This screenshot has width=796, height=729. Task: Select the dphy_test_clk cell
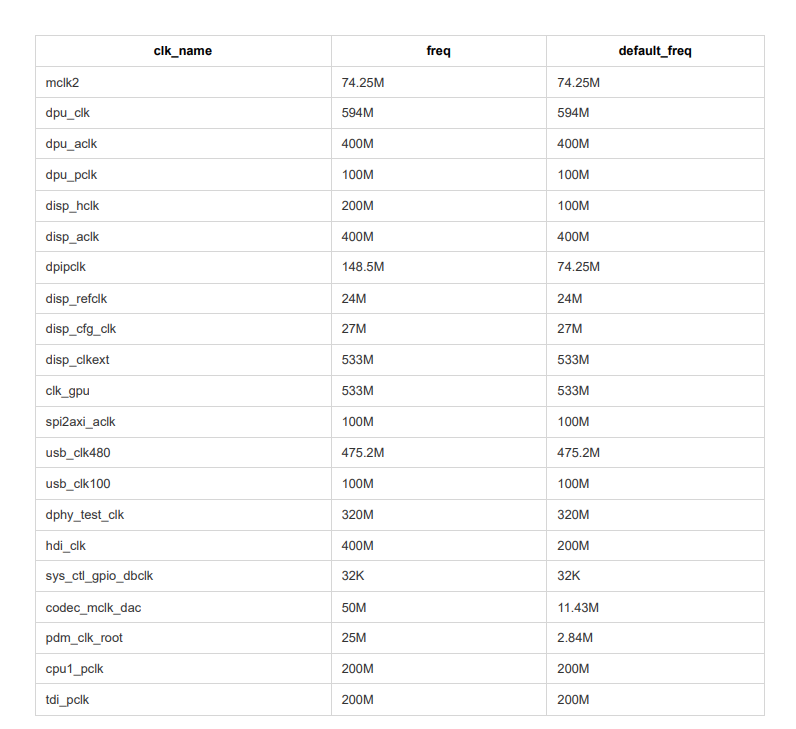(85, 515)
